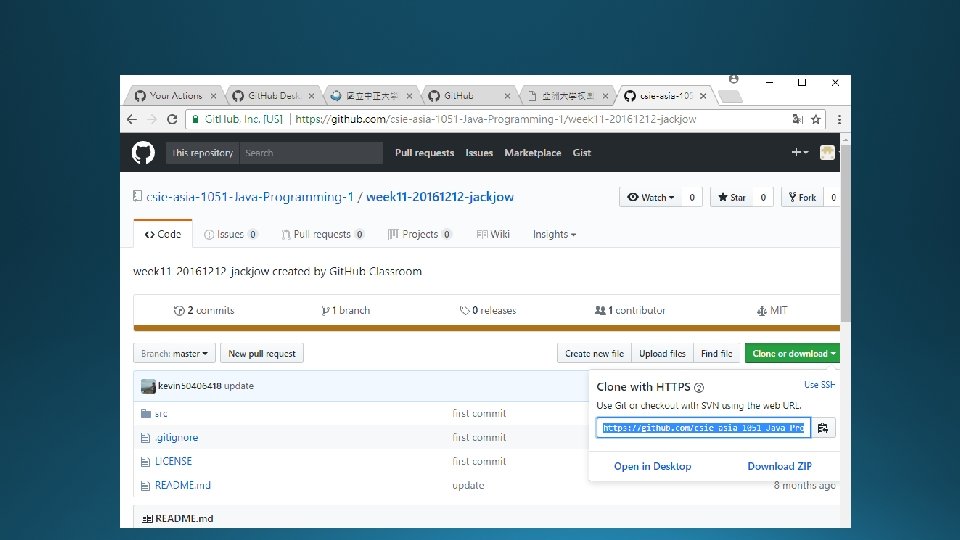Click the HTTPS clone URL field

[703, 428]
